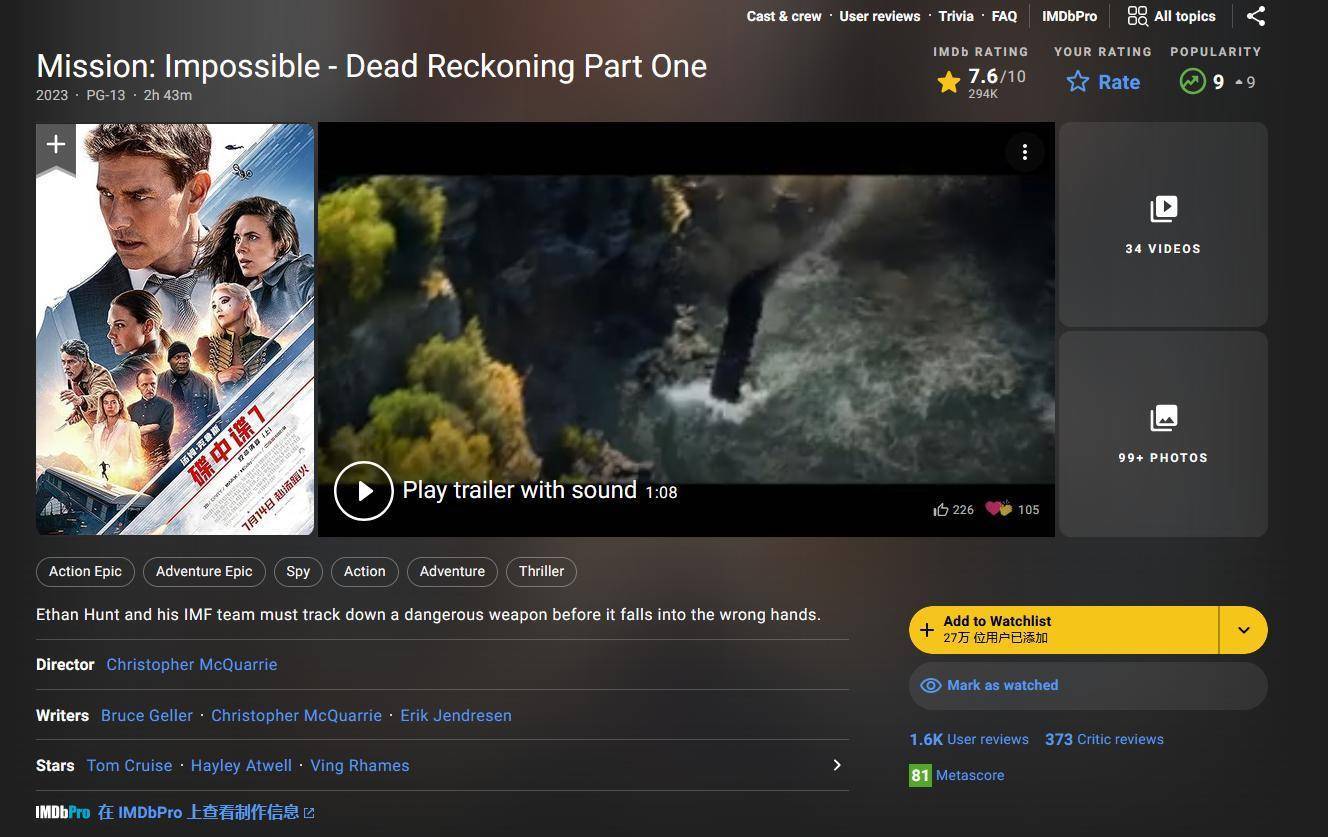The width and height of the screenshot is (1328, 837).
Task: Open the 34 Videos tile
Action: click(x=1163, y=225)
